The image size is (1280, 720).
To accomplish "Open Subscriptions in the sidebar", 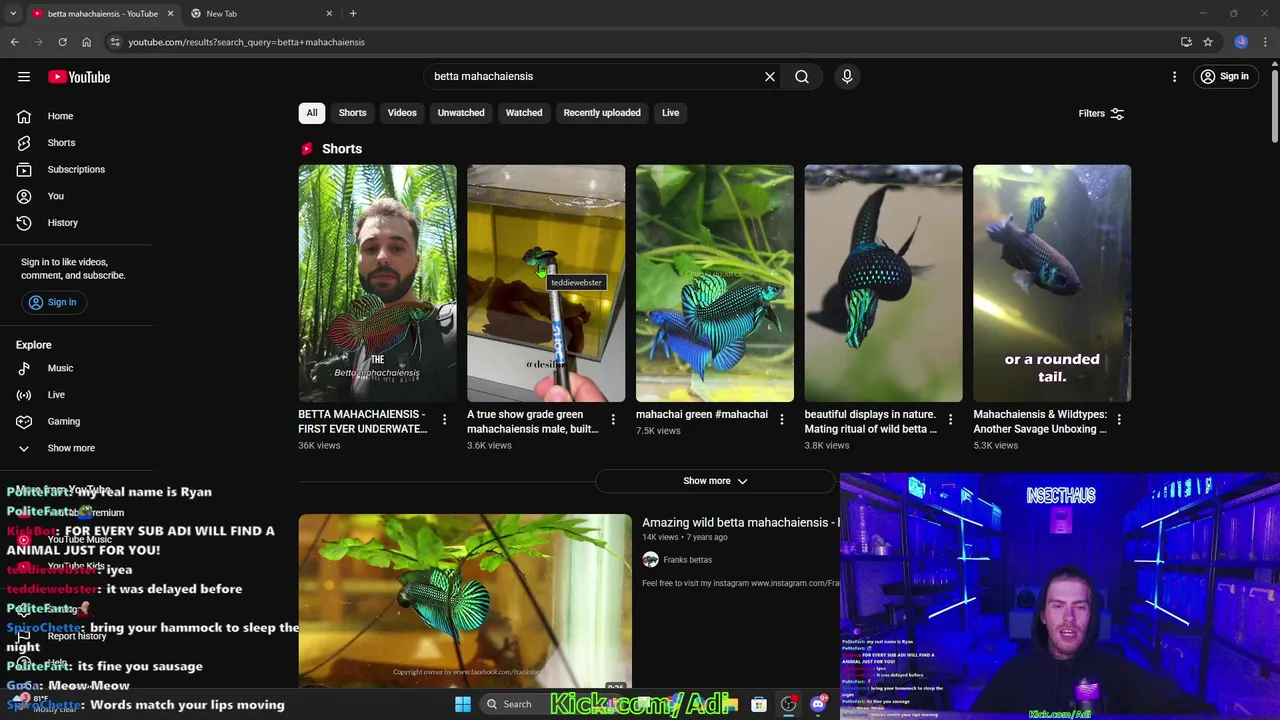I will (76, 169).
